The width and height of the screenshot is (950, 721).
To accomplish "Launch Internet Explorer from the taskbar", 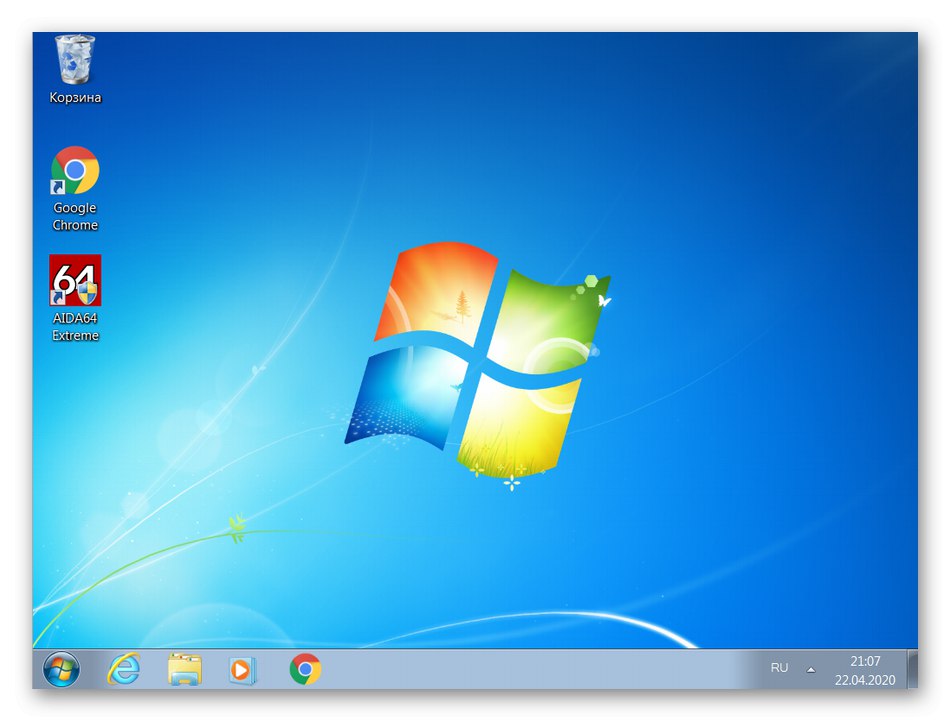I will click(124, 669).
